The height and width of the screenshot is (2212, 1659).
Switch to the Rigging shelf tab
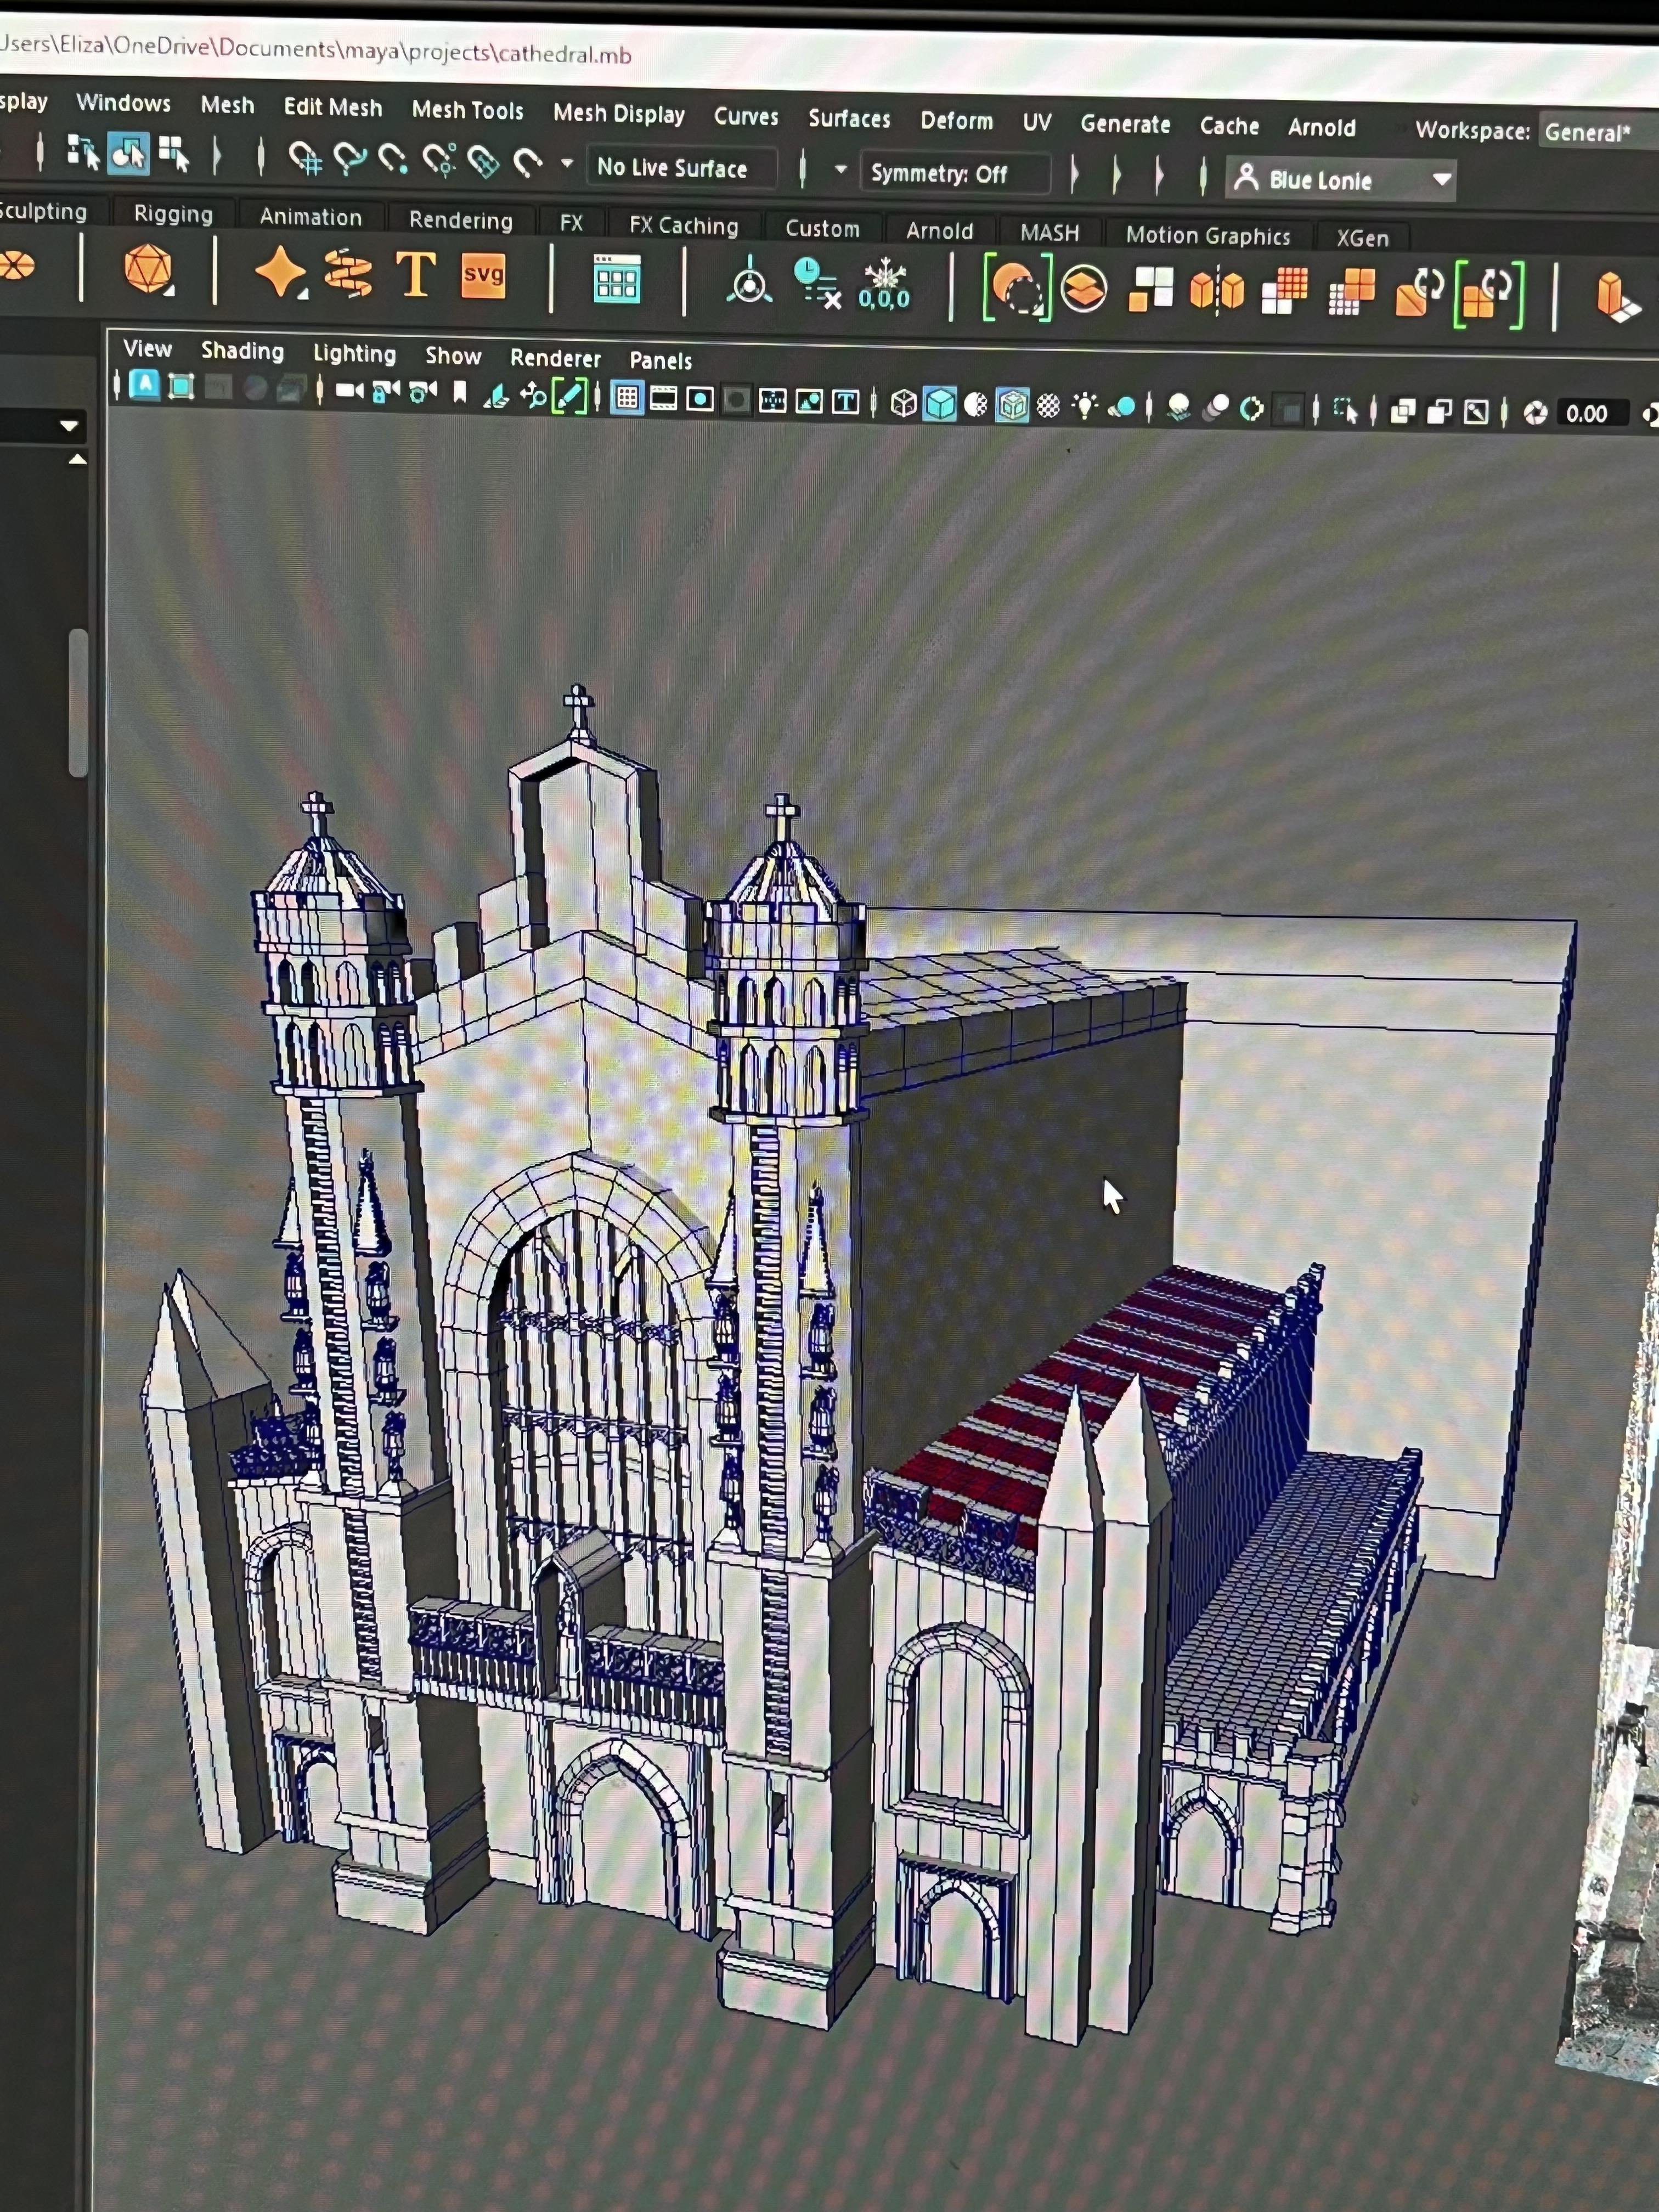[173, 214]
